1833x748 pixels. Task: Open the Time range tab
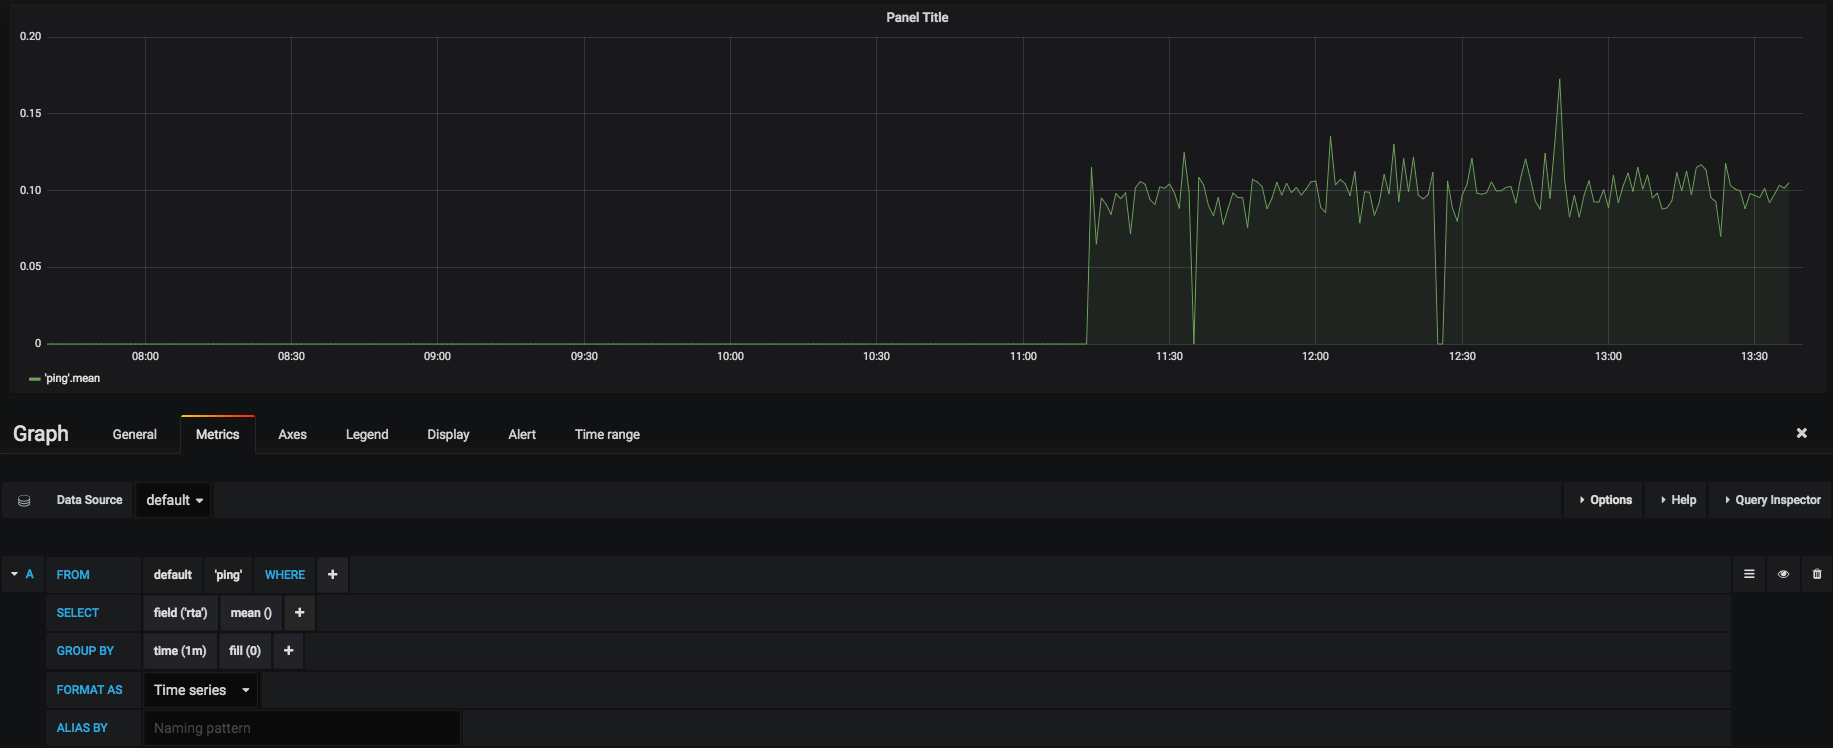point(607,434)
